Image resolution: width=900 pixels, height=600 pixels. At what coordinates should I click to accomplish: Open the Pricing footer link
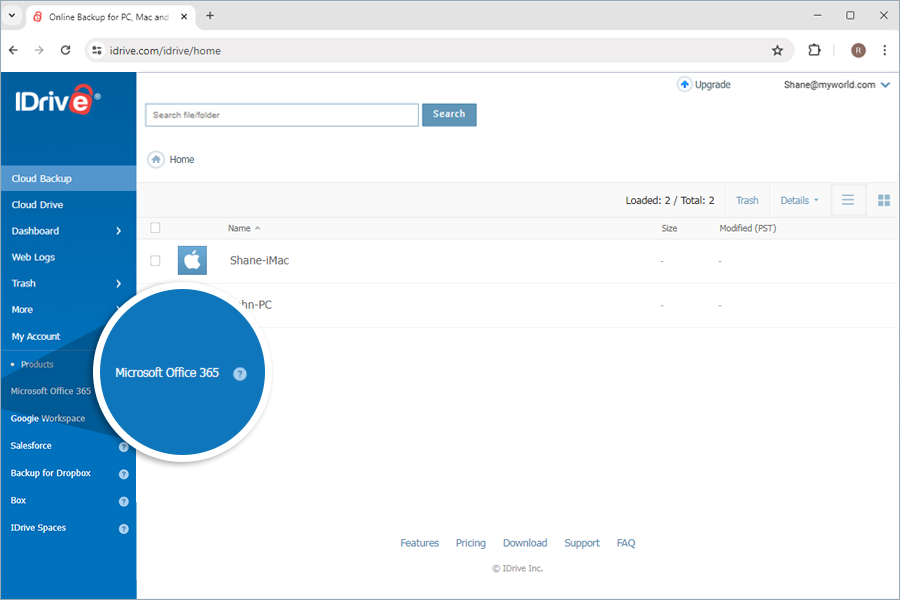(x=470, y=543)
